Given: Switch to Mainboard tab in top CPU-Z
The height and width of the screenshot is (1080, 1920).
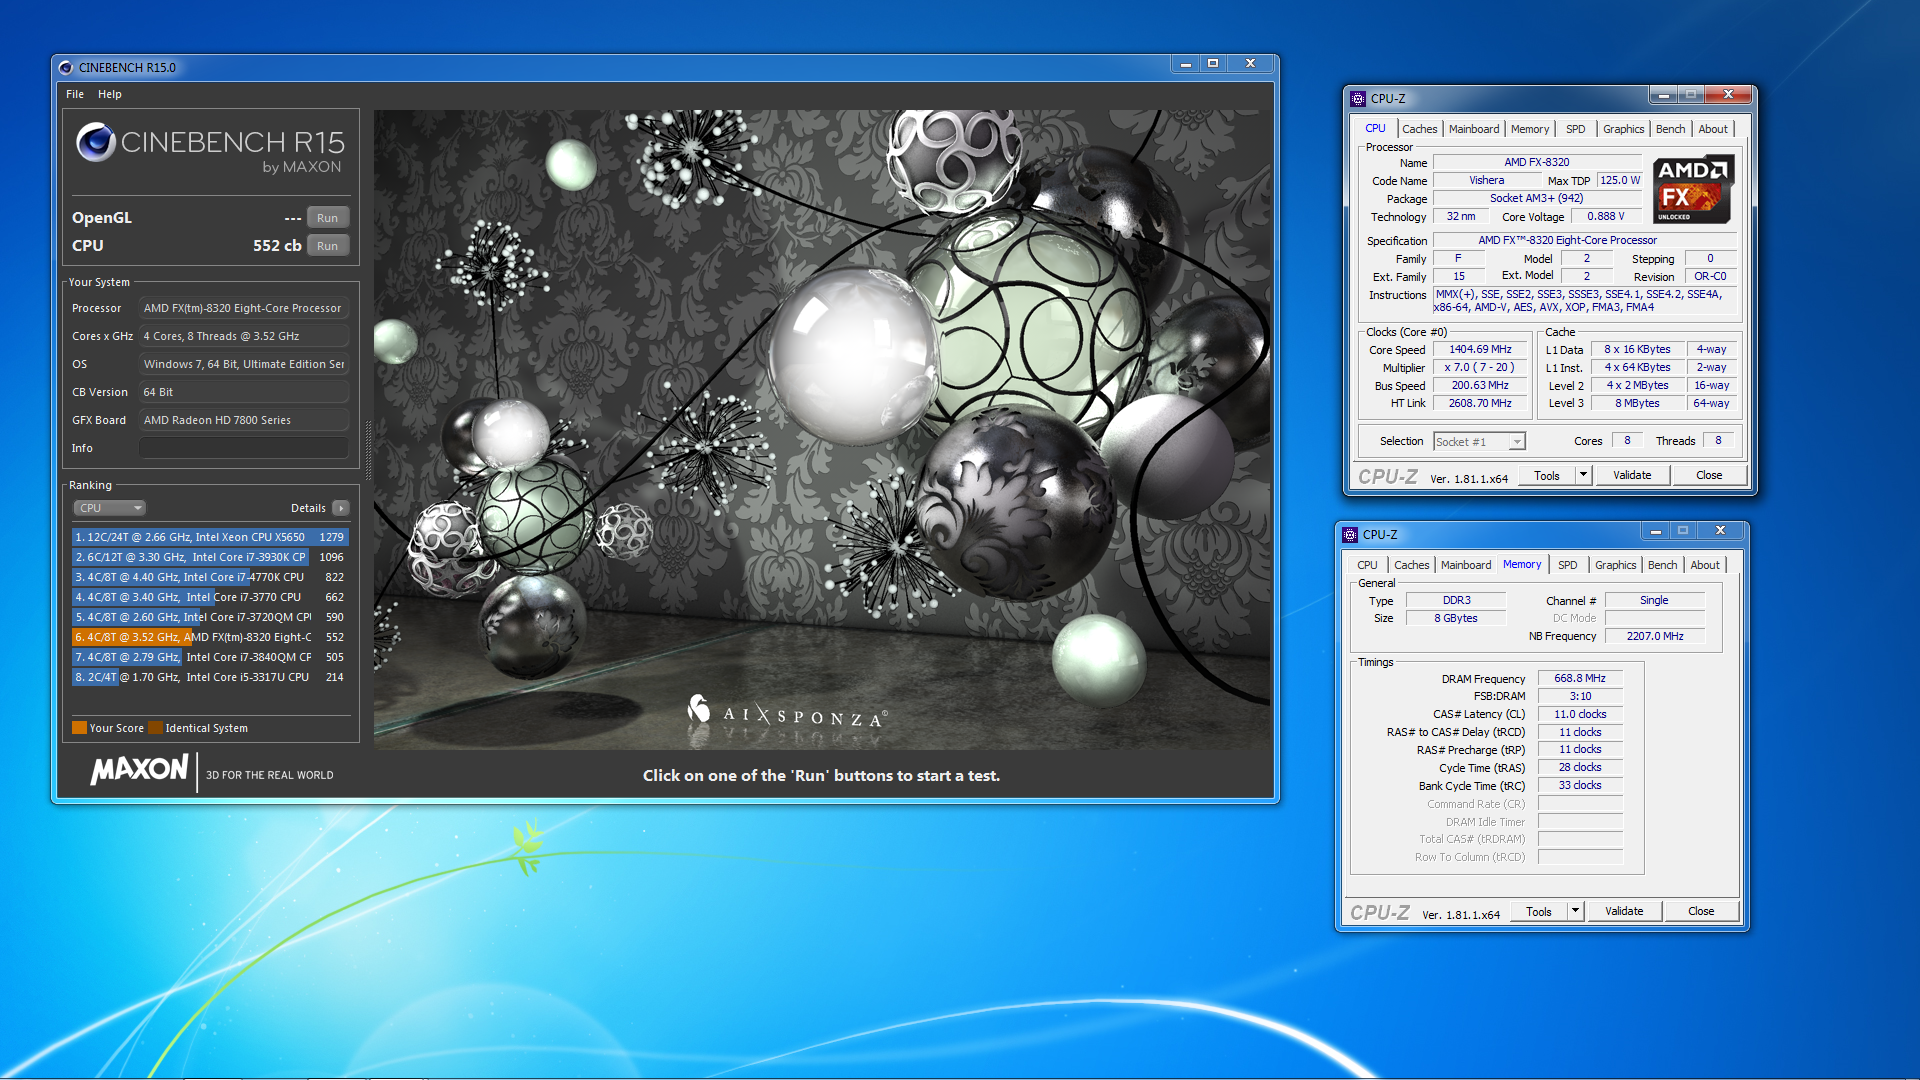Looking at the screenshot, I should click(1474, 129).
